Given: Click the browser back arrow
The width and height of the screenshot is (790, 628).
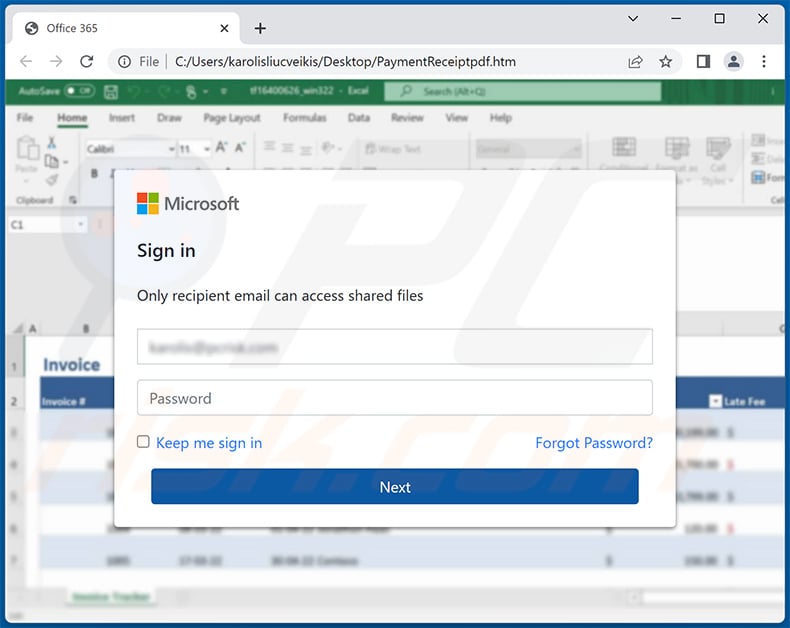Looking at the screenshot, I should click(26, 61).
